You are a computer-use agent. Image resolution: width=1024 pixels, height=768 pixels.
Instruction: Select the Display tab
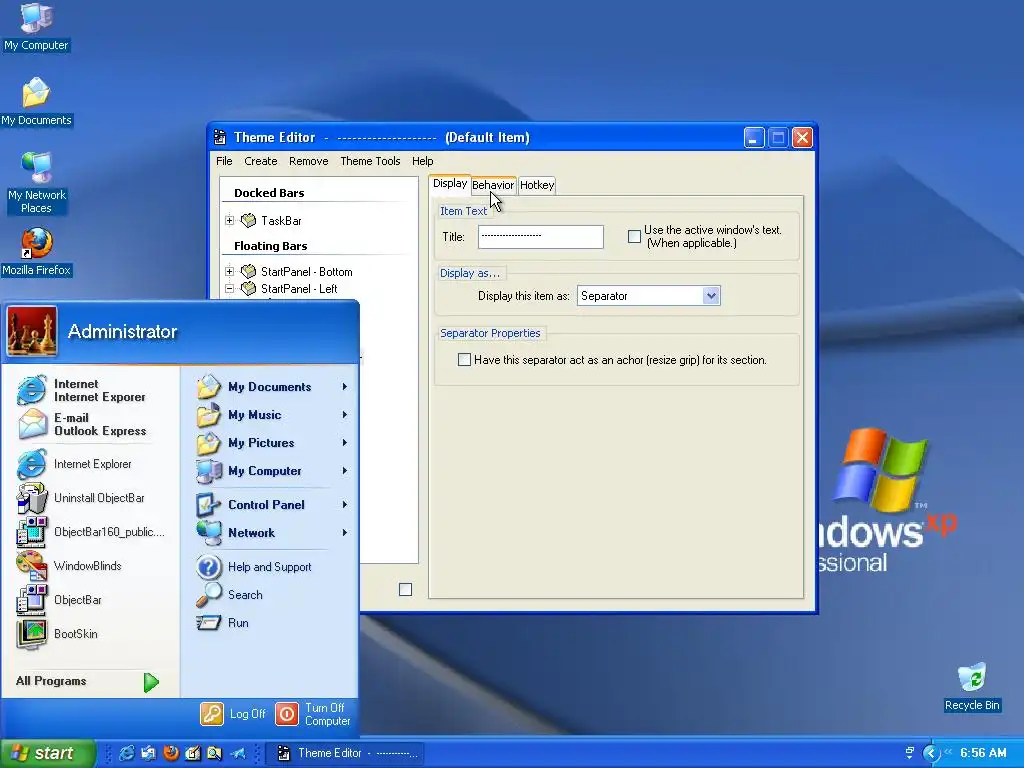pyautogui.click(x=450, y=184)
